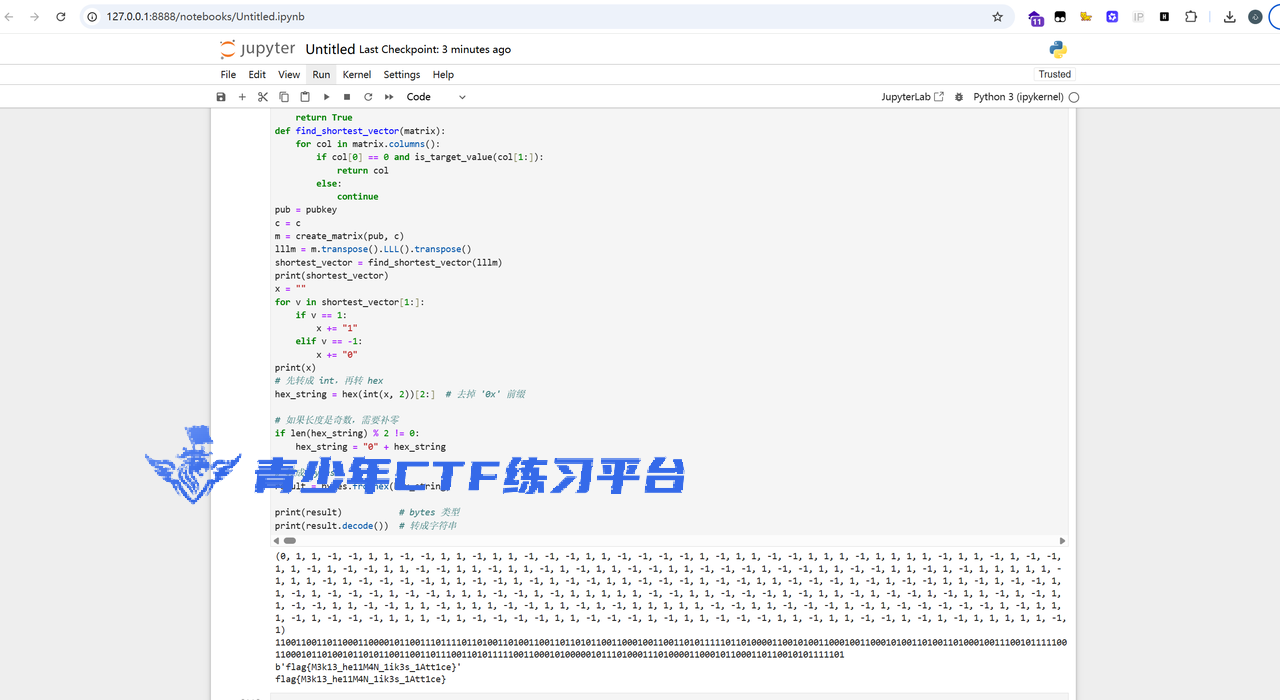Insert a new cell with the plus icon
Viewport: 1280px width, 700px height.
point(242,97)
